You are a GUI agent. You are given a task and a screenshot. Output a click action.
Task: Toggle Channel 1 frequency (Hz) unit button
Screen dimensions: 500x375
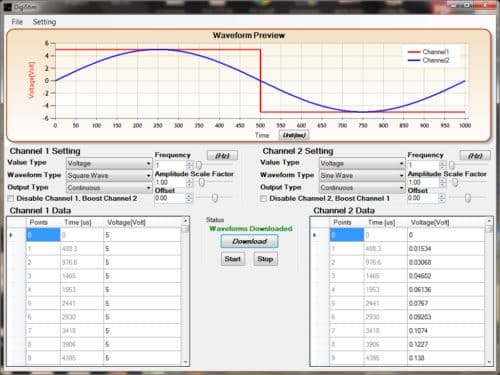coord(222,156)
